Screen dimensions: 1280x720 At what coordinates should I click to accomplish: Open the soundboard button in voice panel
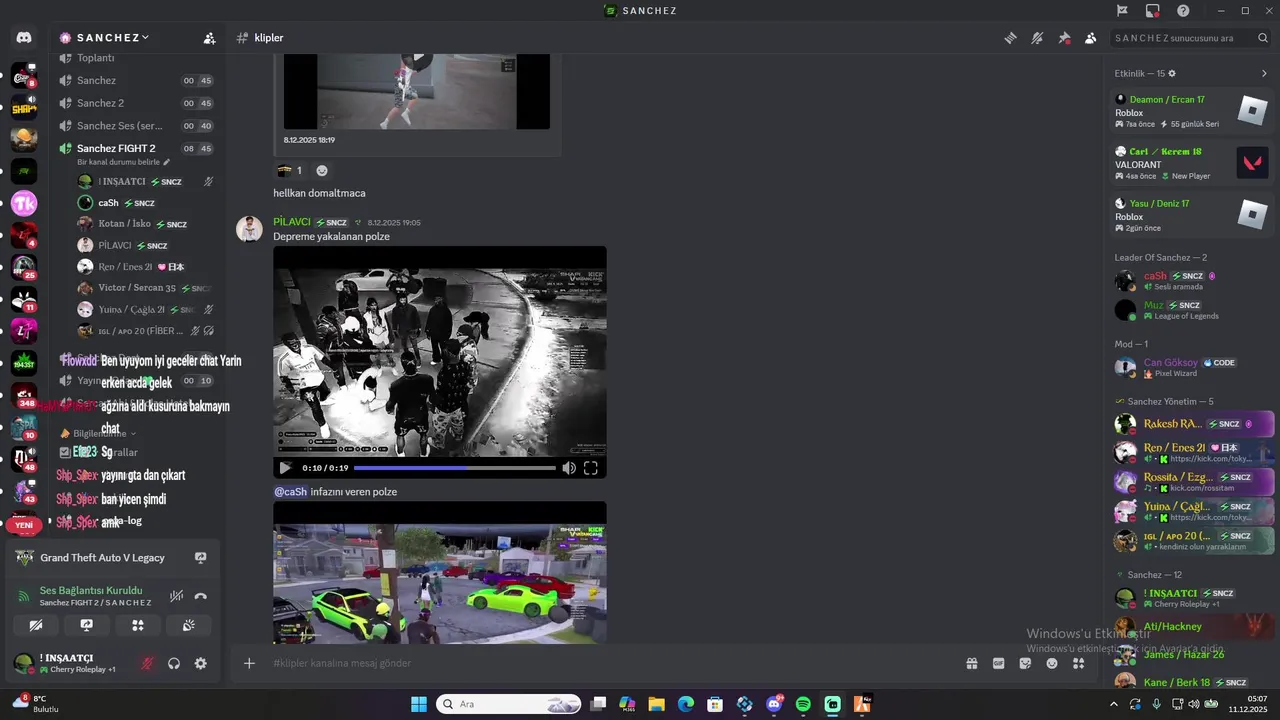(189, 625)
